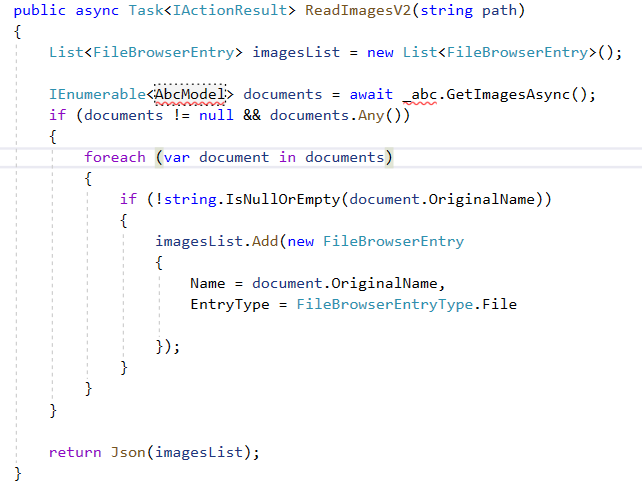Click the GetImagesAsync method call

[508, 95]
